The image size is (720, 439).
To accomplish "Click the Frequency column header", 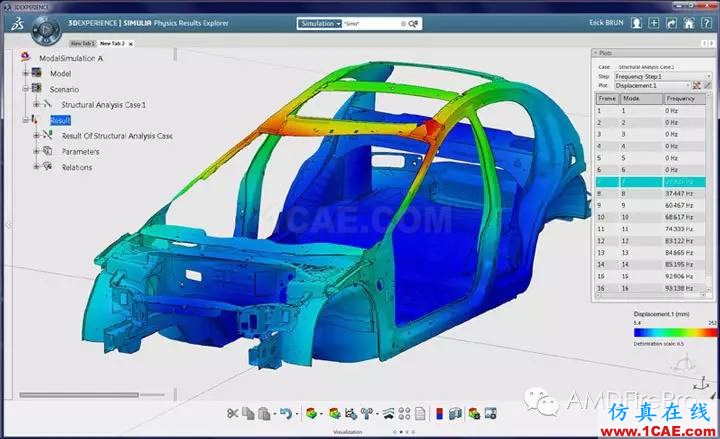I will pos(685,99).
